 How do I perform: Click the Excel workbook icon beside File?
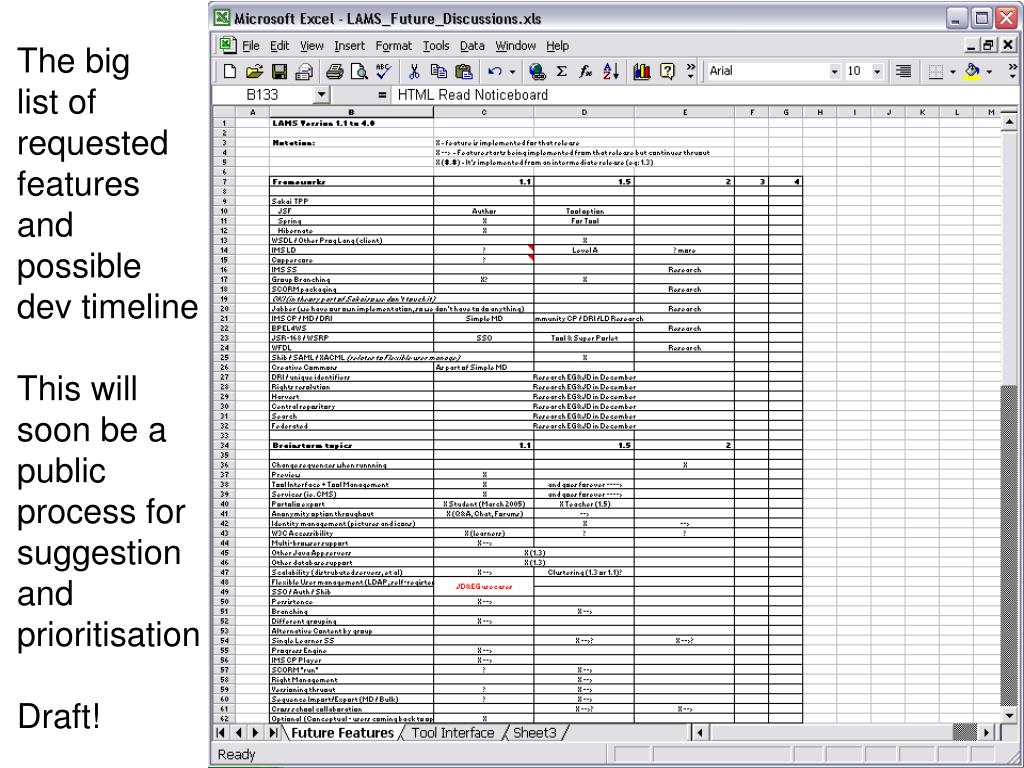(x=227, y=45)
